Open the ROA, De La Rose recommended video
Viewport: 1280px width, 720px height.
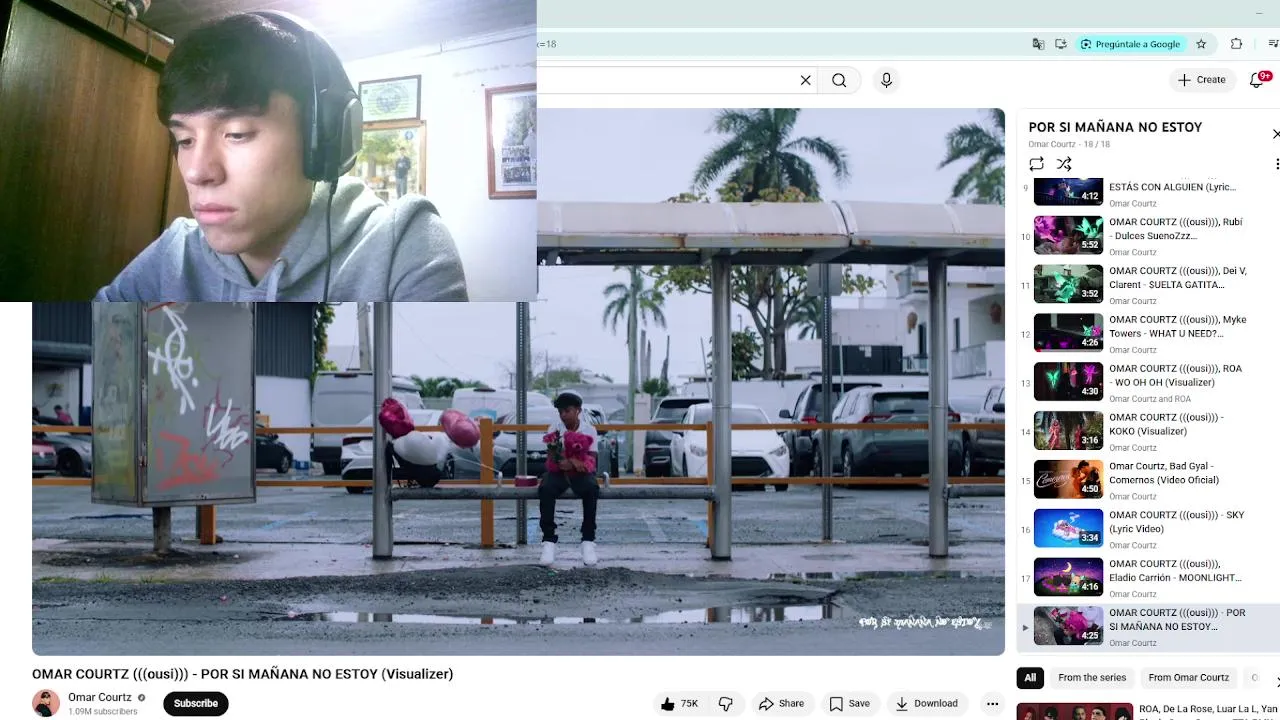click(1147, 712)
